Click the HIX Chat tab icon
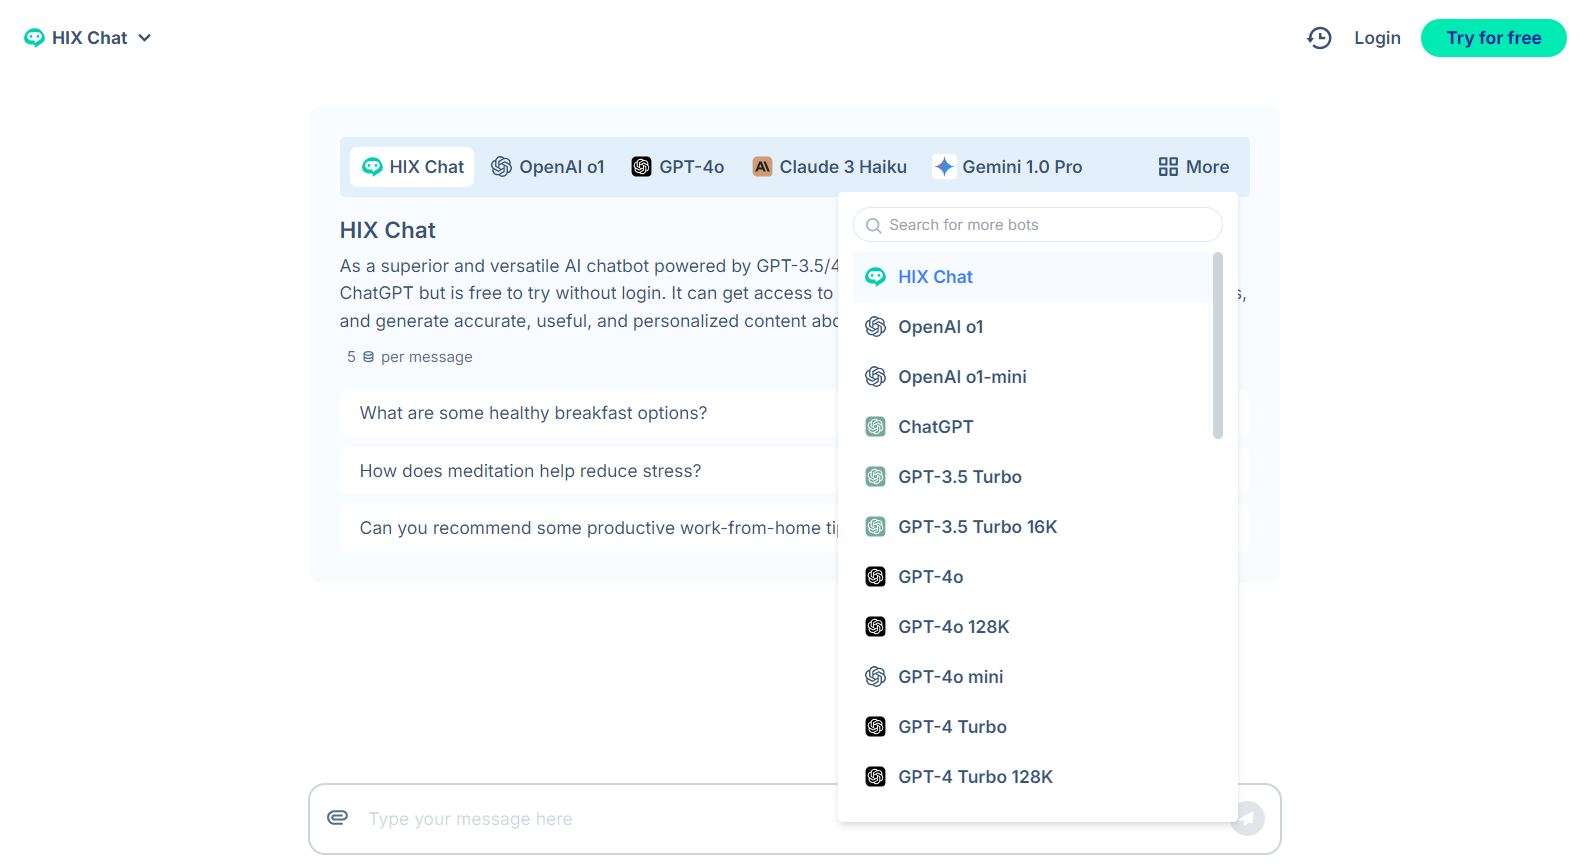The image size is (1583, 865). [372, 167]
